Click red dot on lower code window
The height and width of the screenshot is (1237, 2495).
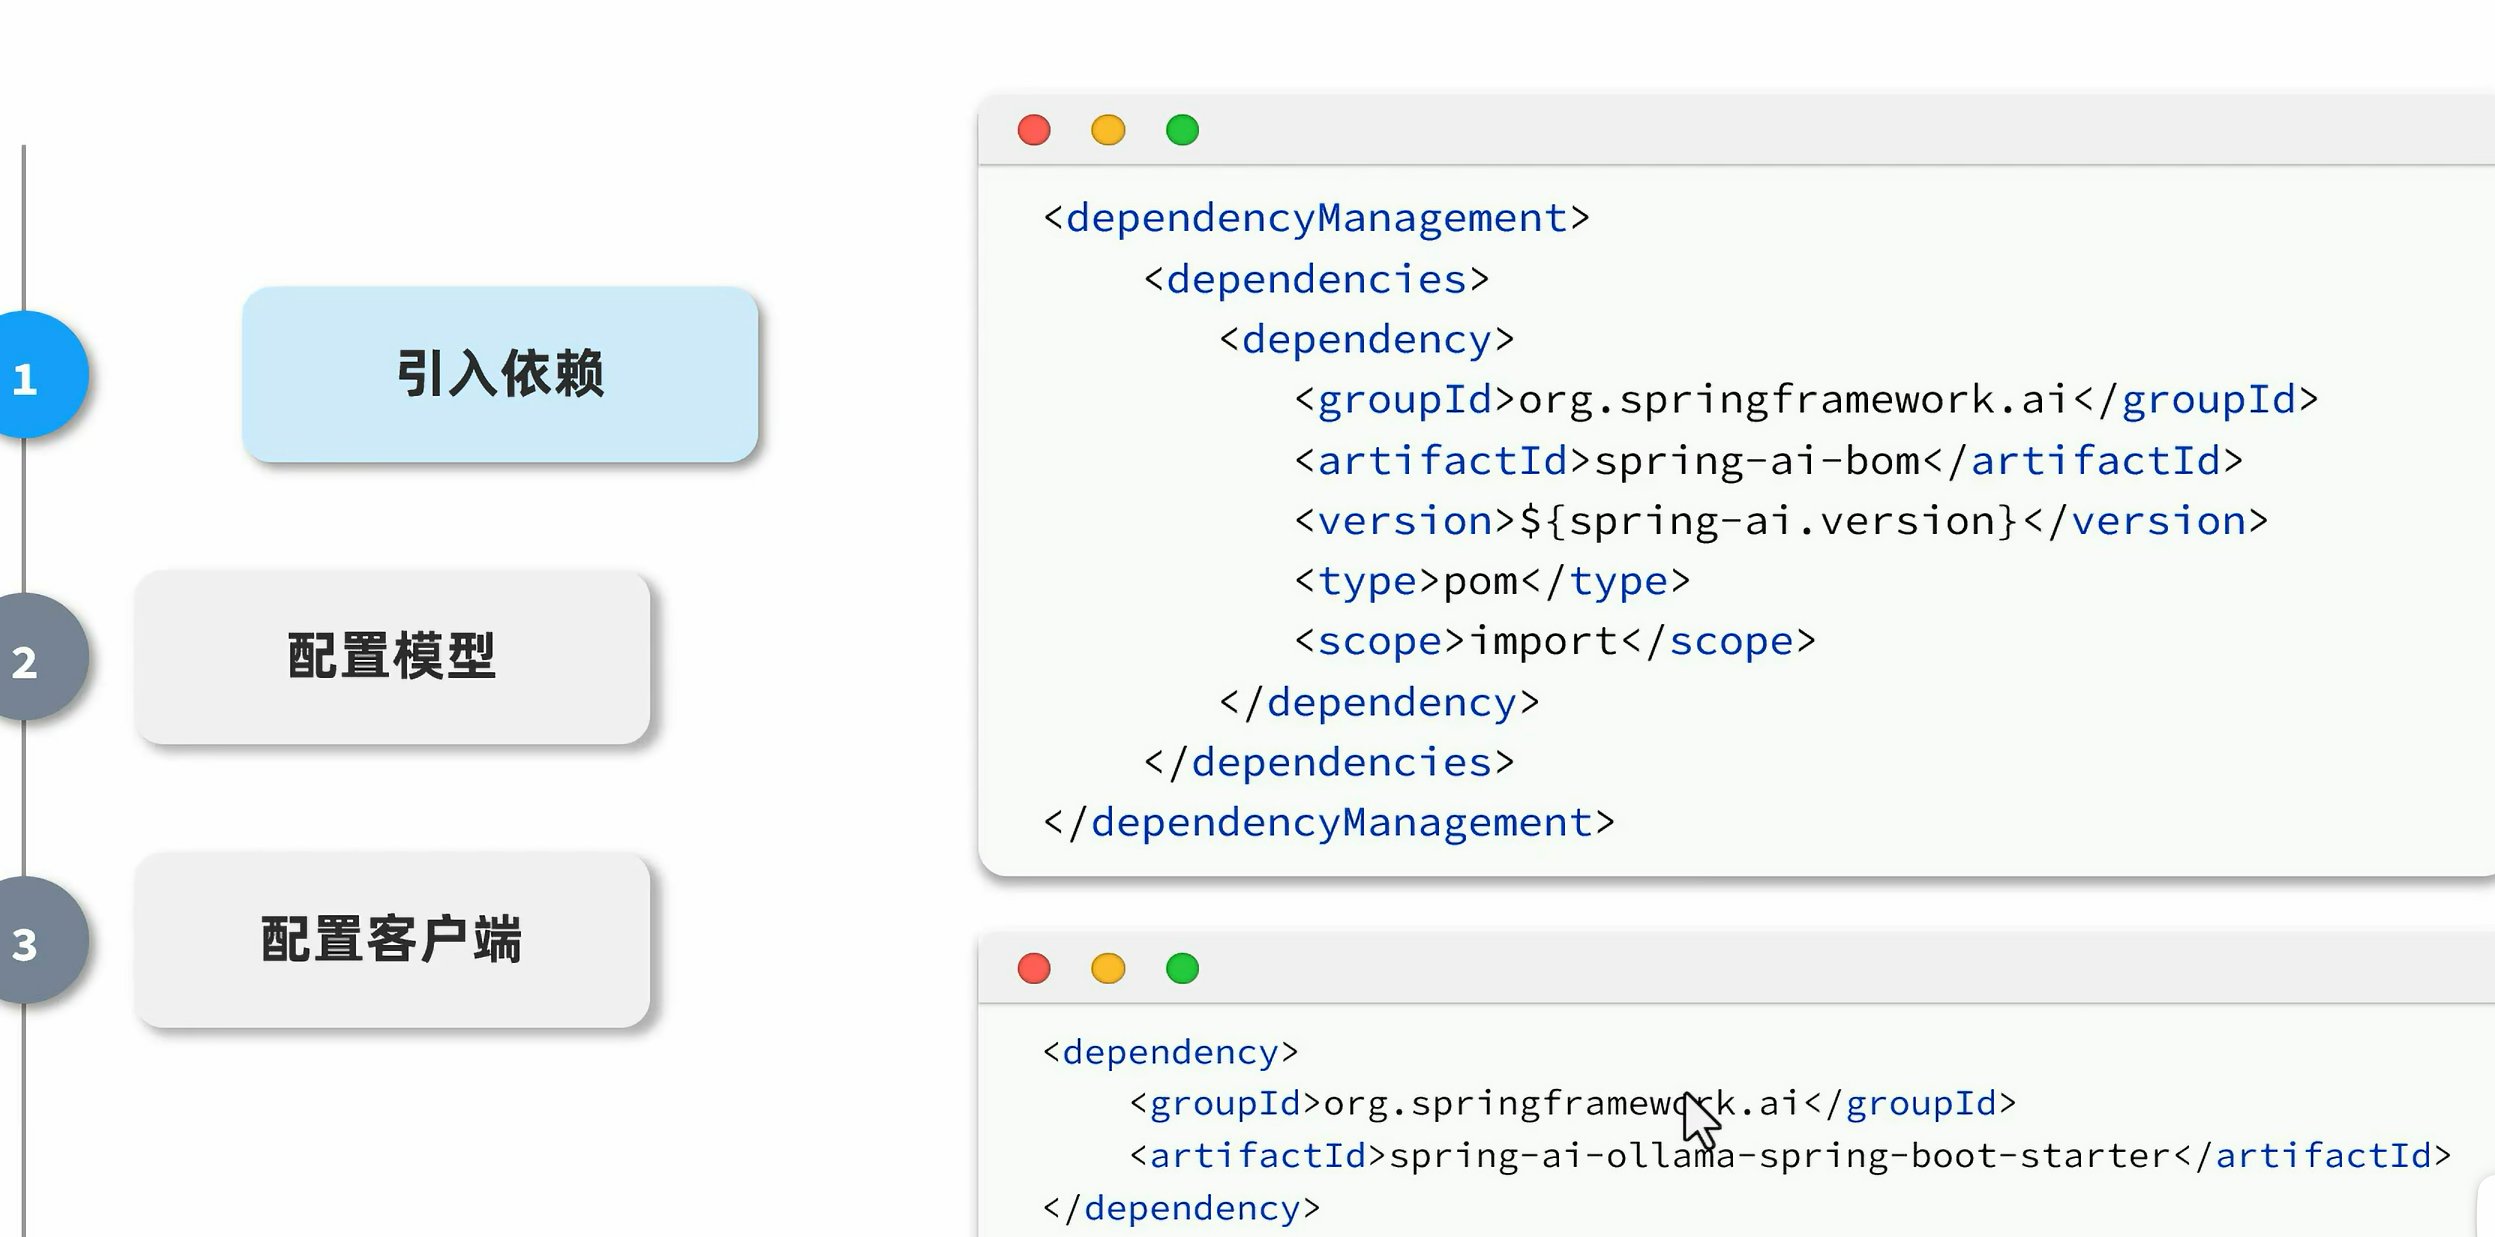point(1034,968)
